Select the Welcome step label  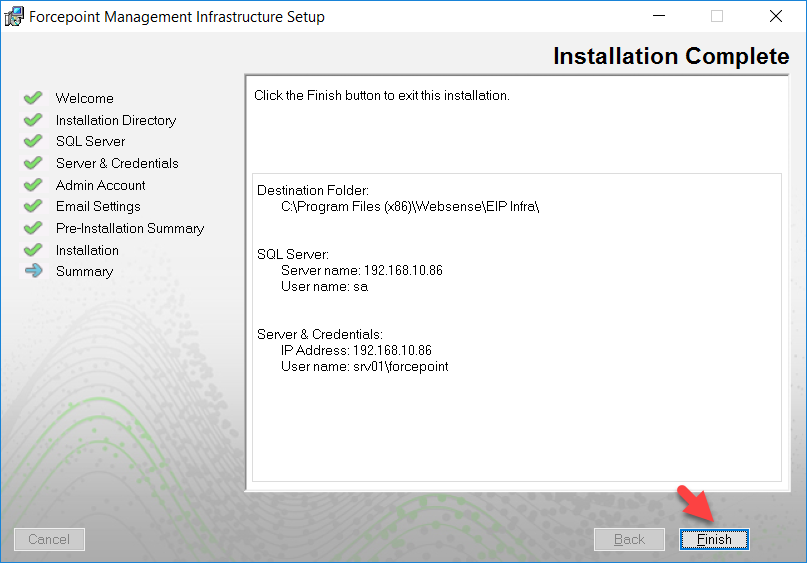84,98
